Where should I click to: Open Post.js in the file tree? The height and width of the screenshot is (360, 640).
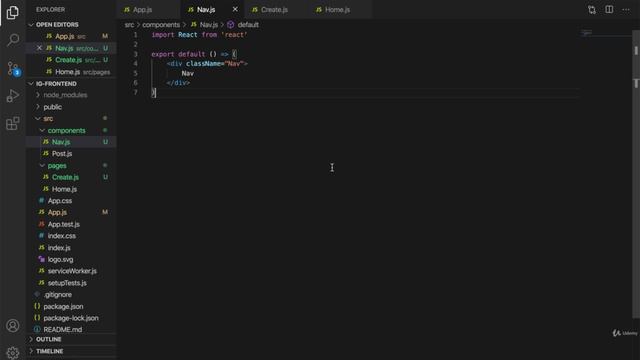tap(71, 154)
